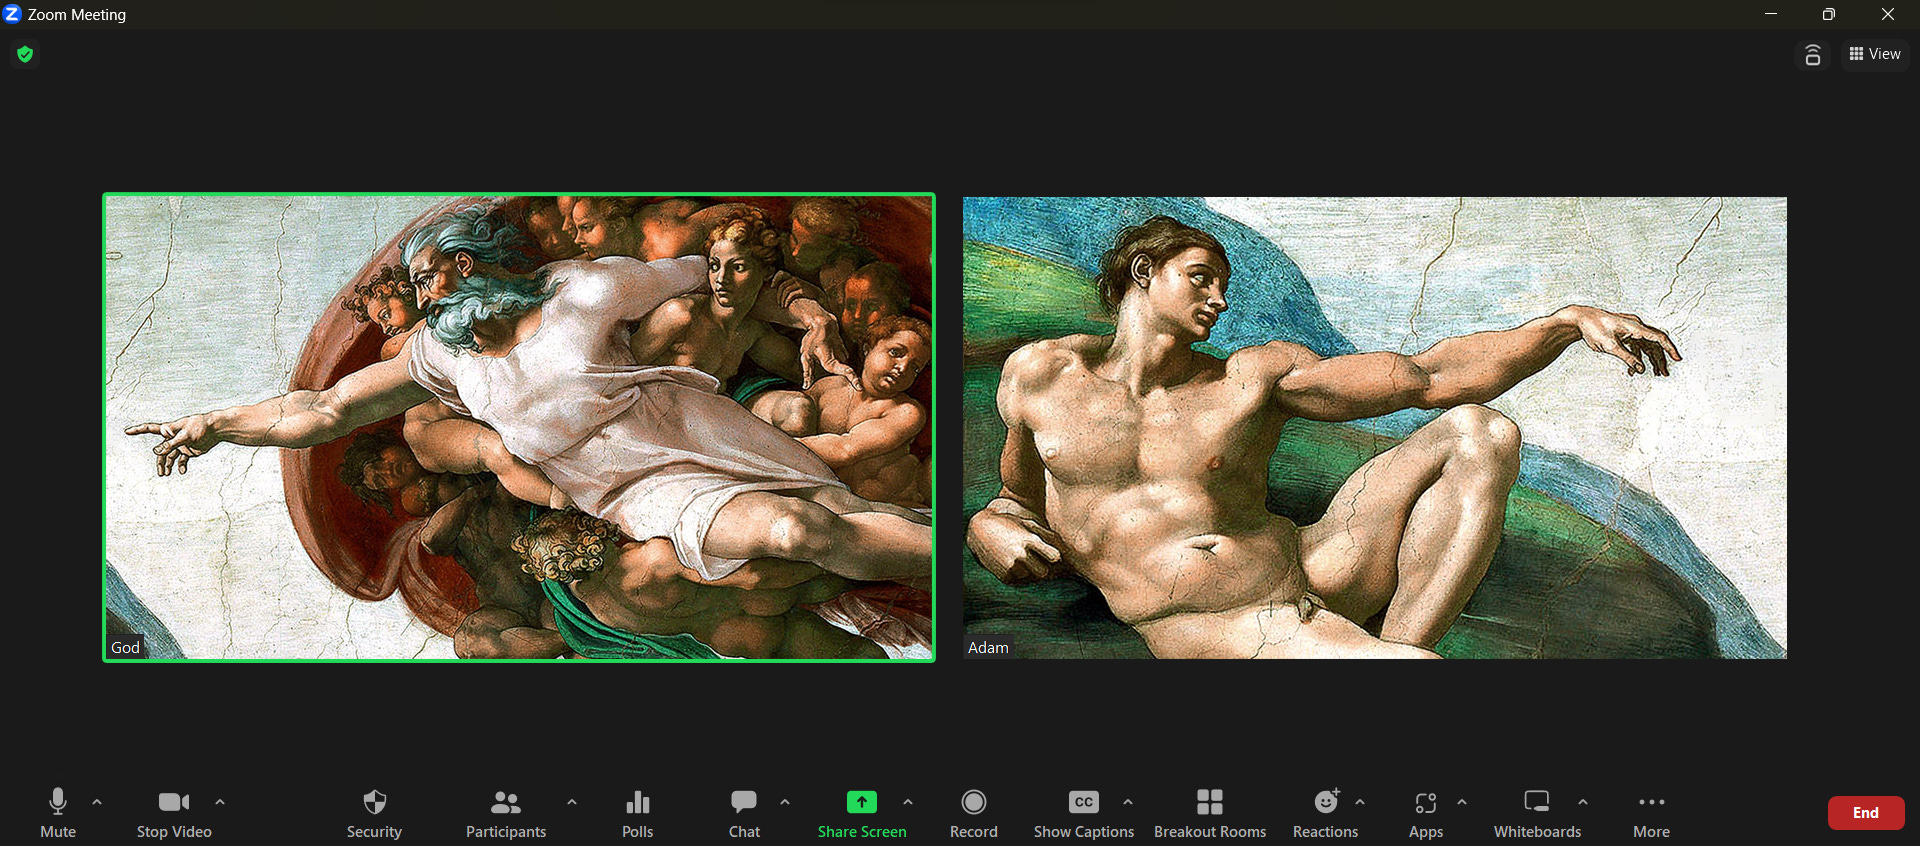Open the More options menu

pyautogui.click(x=1652, y=813)
